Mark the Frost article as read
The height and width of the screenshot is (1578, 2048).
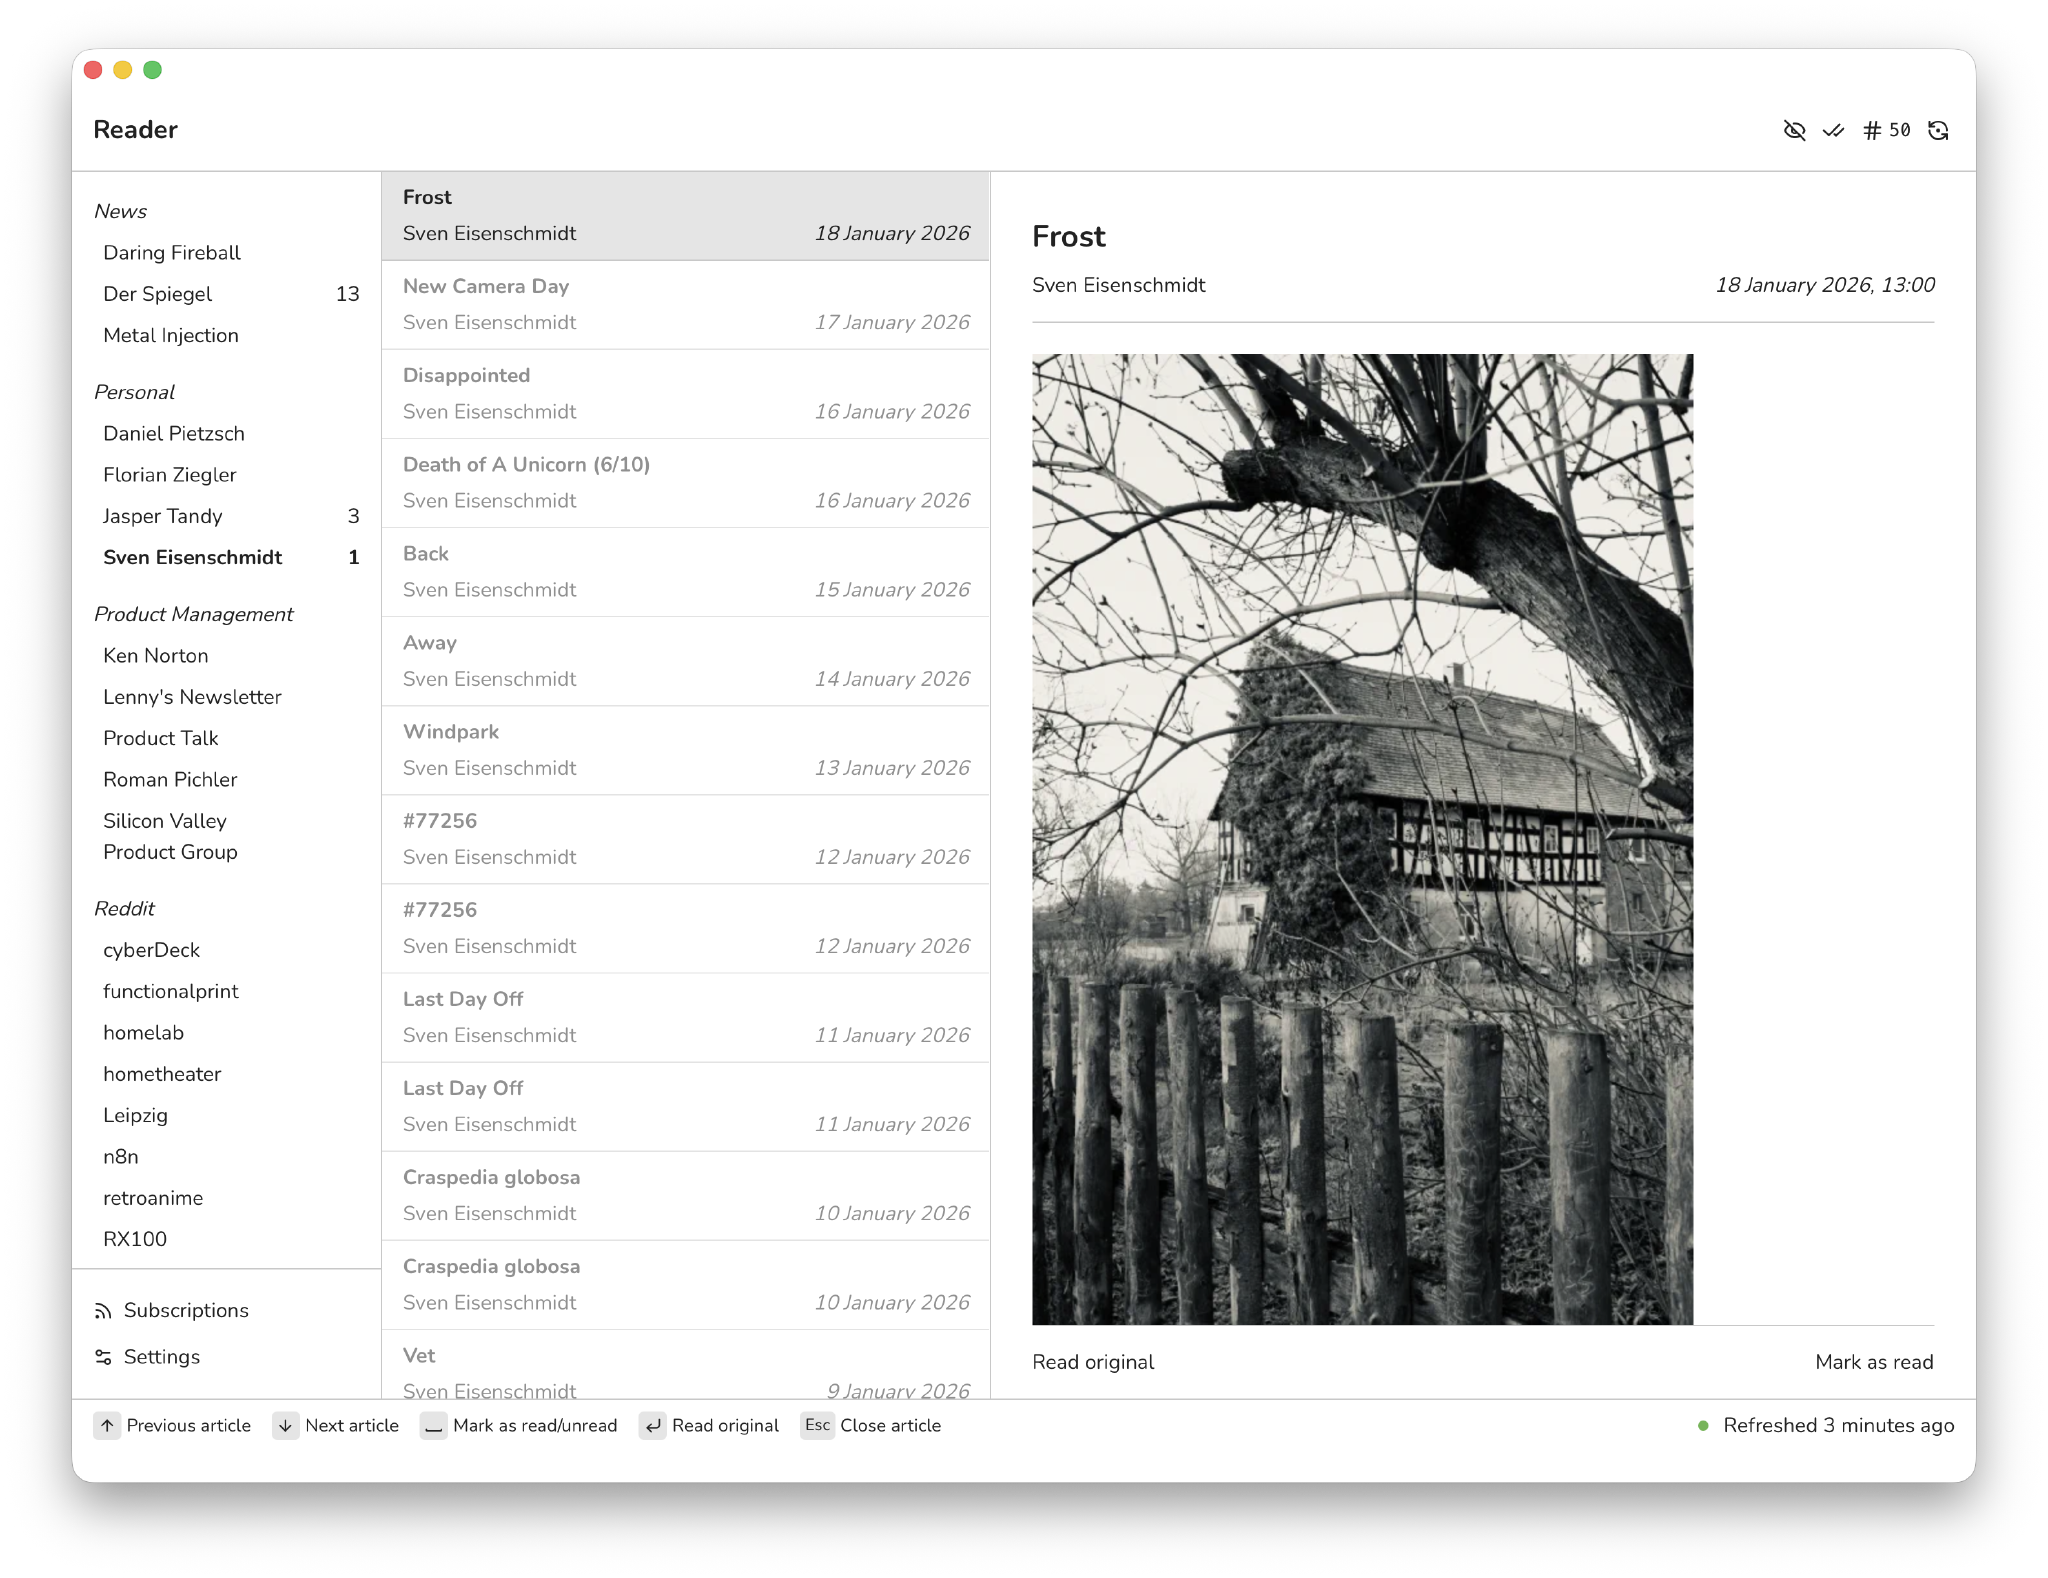[1874, 1362]
